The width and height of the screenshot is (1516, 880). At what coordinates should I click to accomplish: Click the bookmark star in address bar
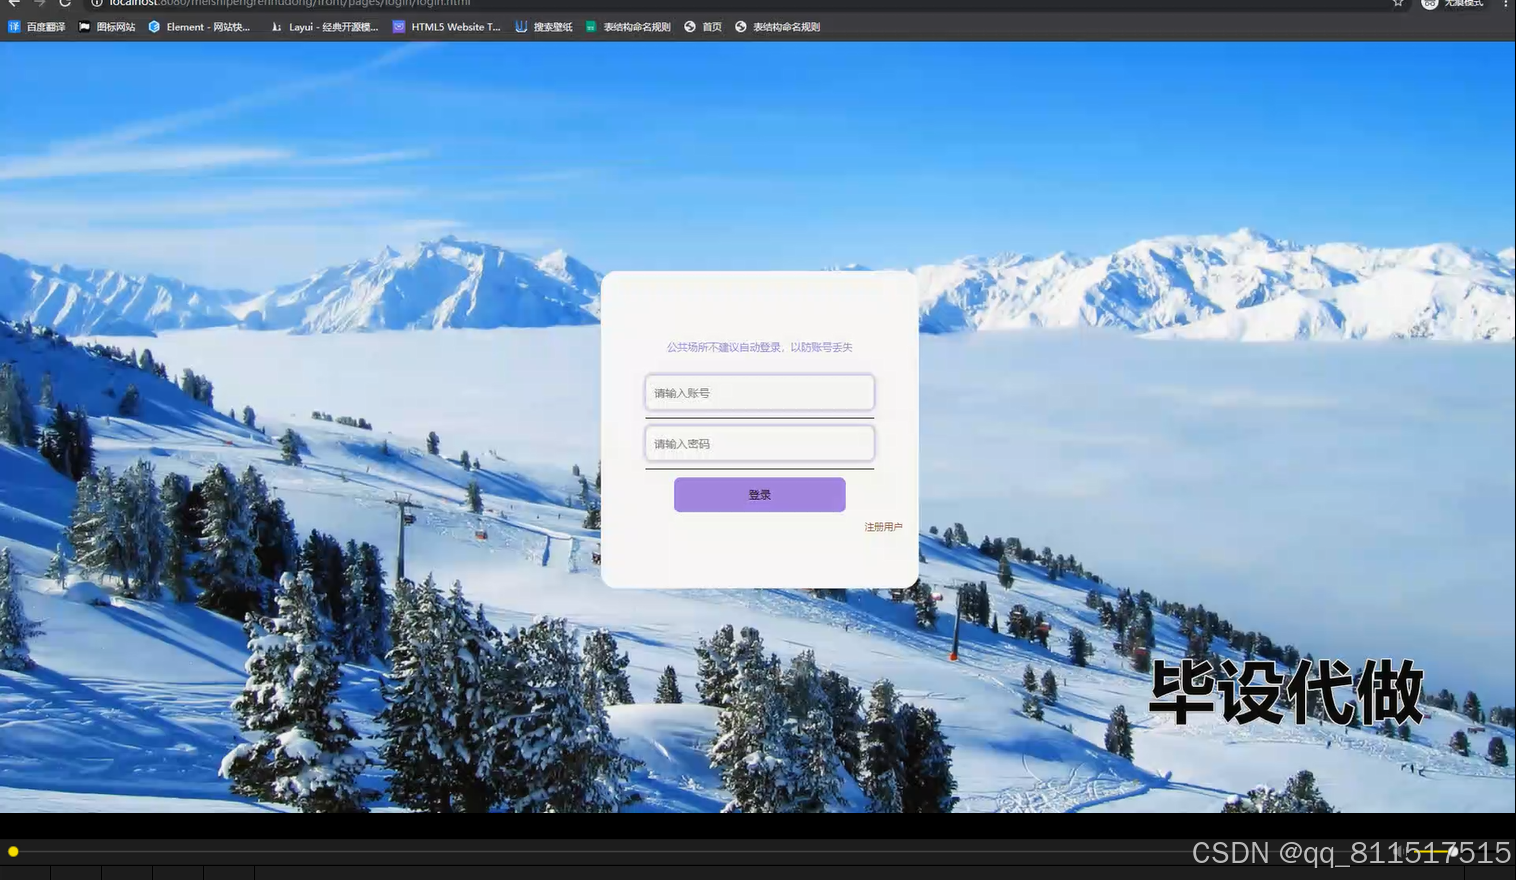click(x=1398, y=3)
